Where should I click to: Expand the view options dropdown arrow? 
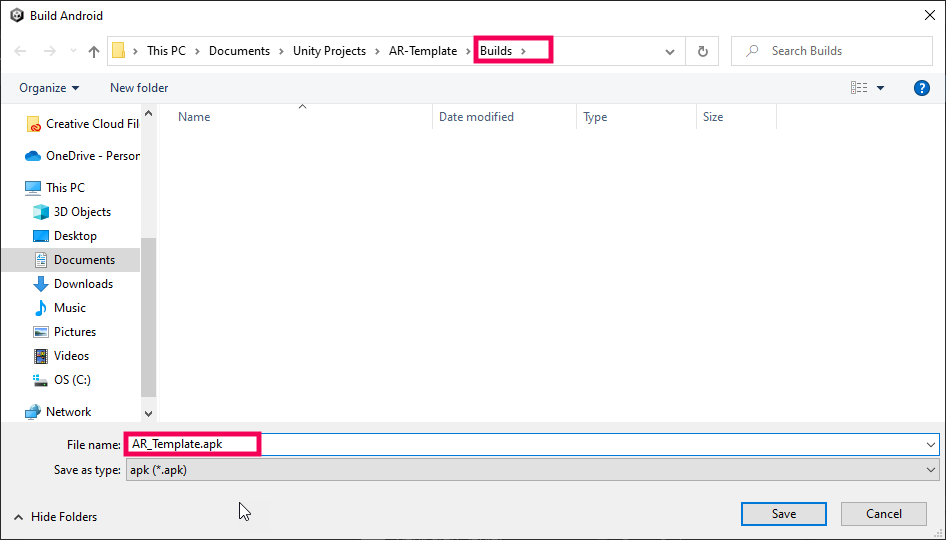coord(881,88)
